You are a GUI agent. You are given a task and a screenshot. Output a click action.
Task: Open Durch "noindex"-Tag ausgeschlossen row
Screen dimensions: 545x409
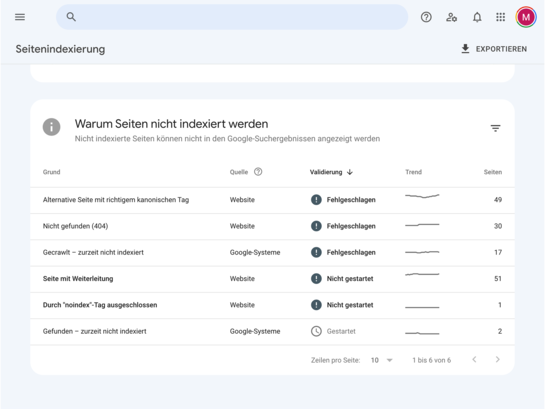click(x=272, y=305)
